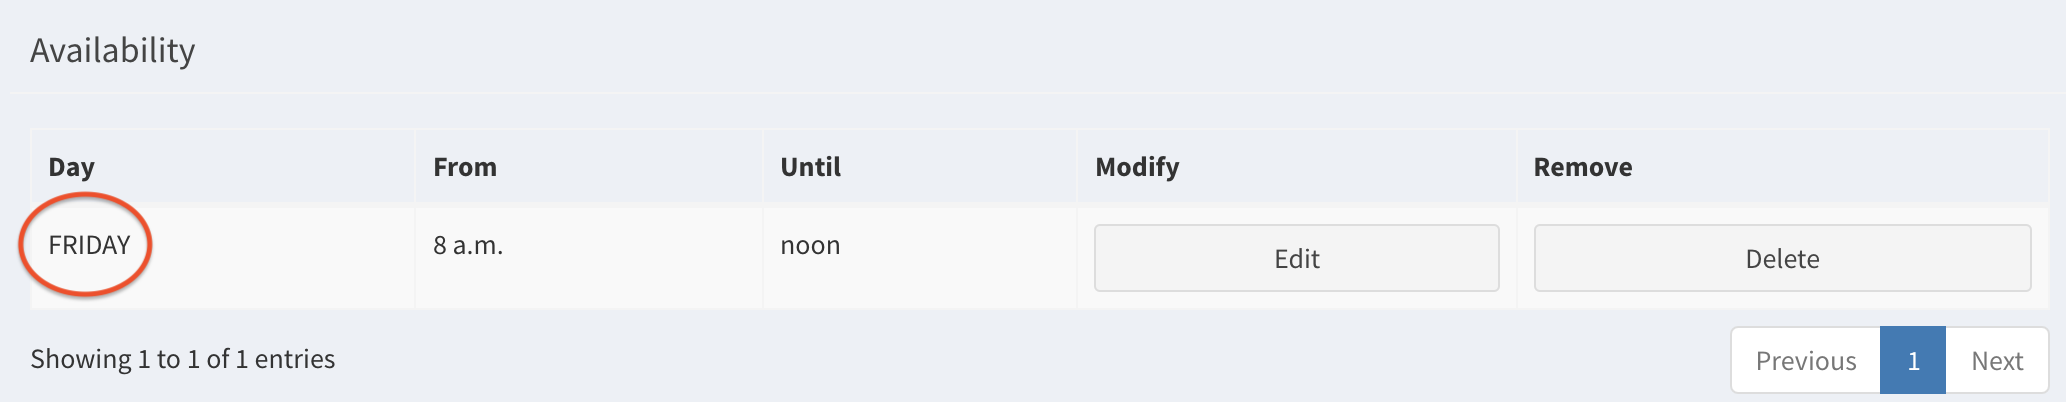Click the Modify column header

click(x=1137, y=167)
